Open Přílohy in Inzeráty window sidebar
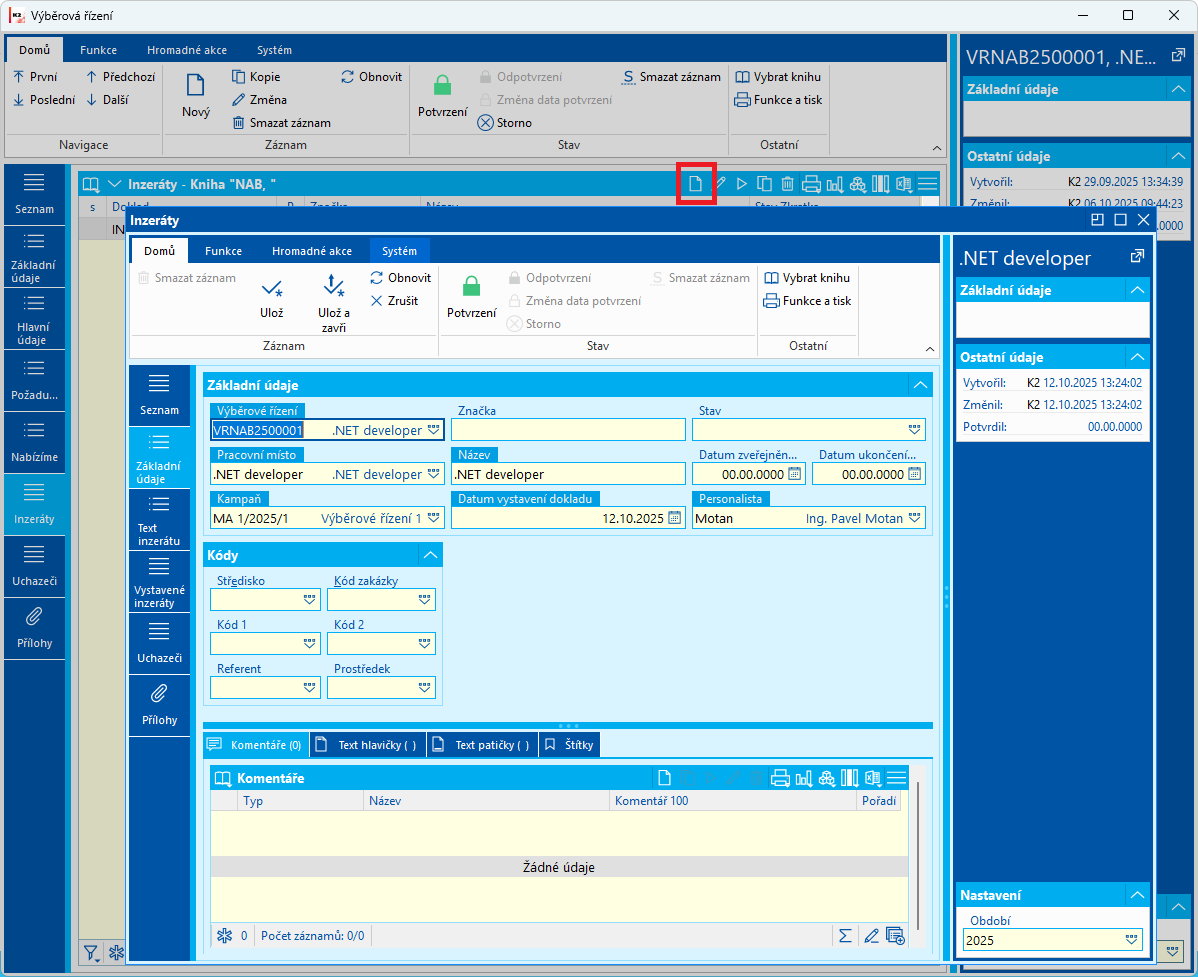The image size is (1198, 977). point(159,706)
